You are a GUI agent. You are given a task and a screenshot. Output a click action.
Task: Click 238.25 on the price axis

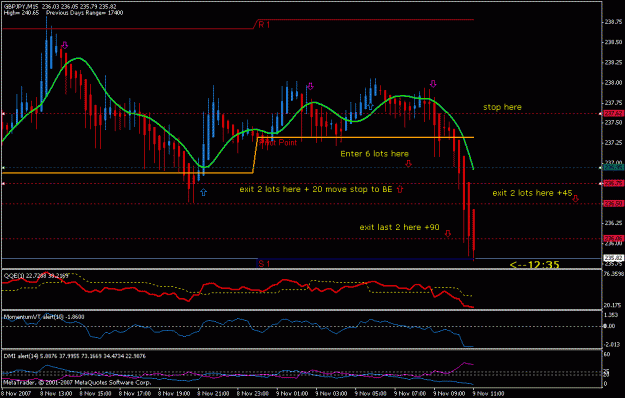click(613, 63)
